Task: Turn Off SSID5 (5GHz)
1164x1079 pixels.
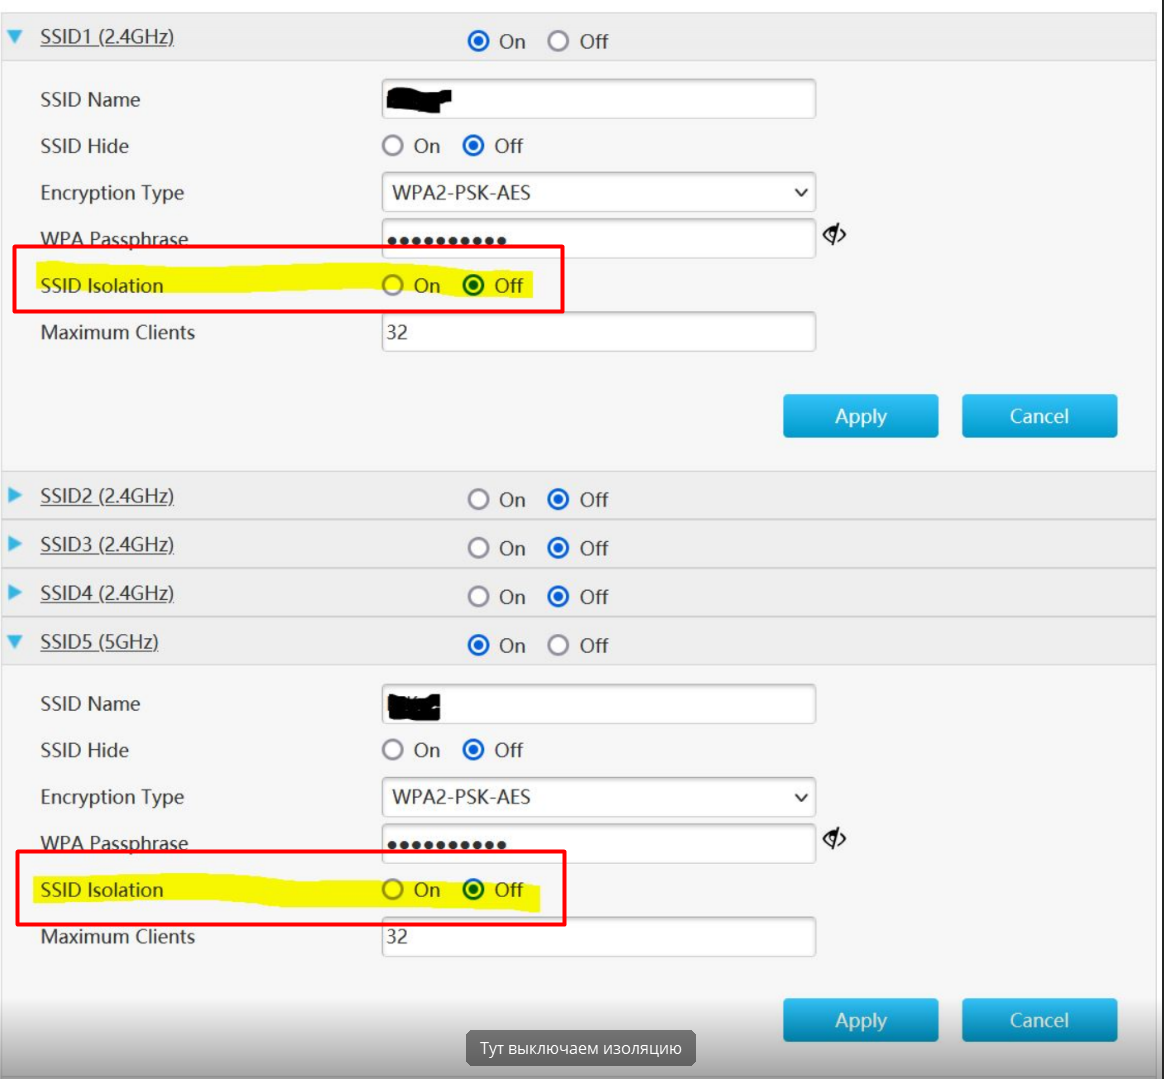Action: coord(558,645)
